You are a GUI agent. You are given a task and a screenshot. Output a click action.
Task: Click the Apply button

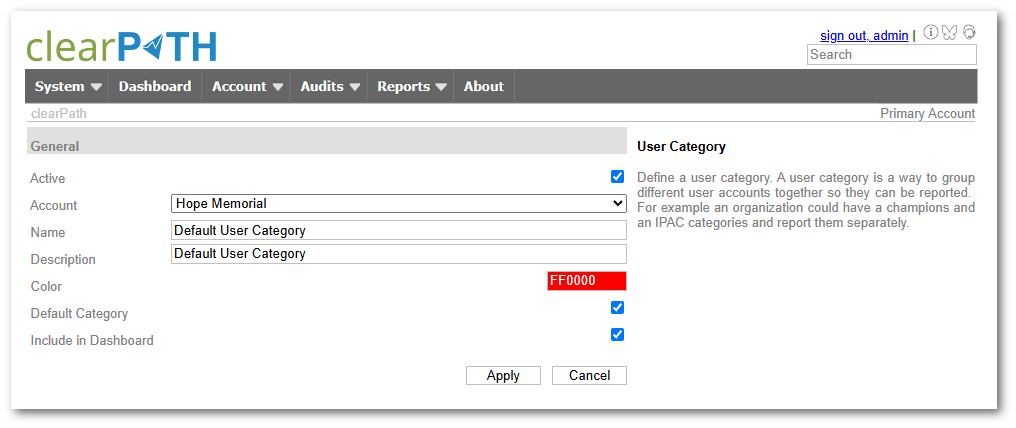tap(503, 376)
